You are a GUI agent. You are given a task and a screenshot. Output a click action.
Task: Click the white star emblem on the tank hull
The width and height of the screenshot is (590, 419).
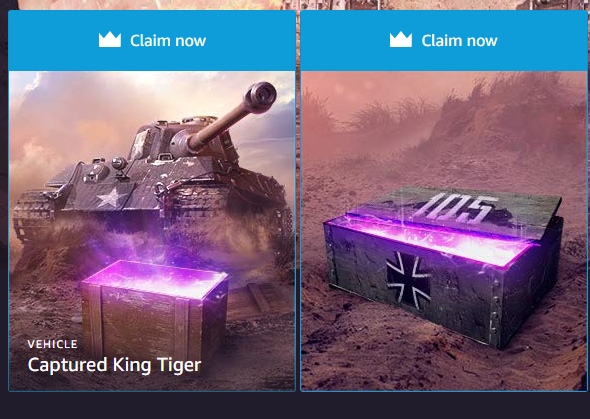pyautogui.click(x=111, y=197)
